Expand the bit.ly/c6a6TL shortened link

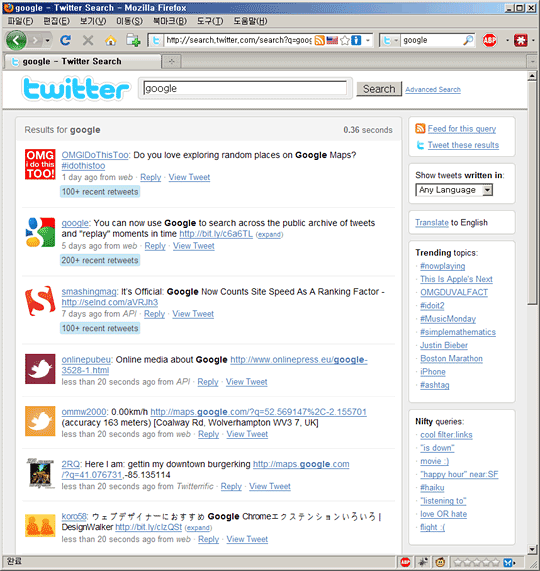(x=269, y=235)
